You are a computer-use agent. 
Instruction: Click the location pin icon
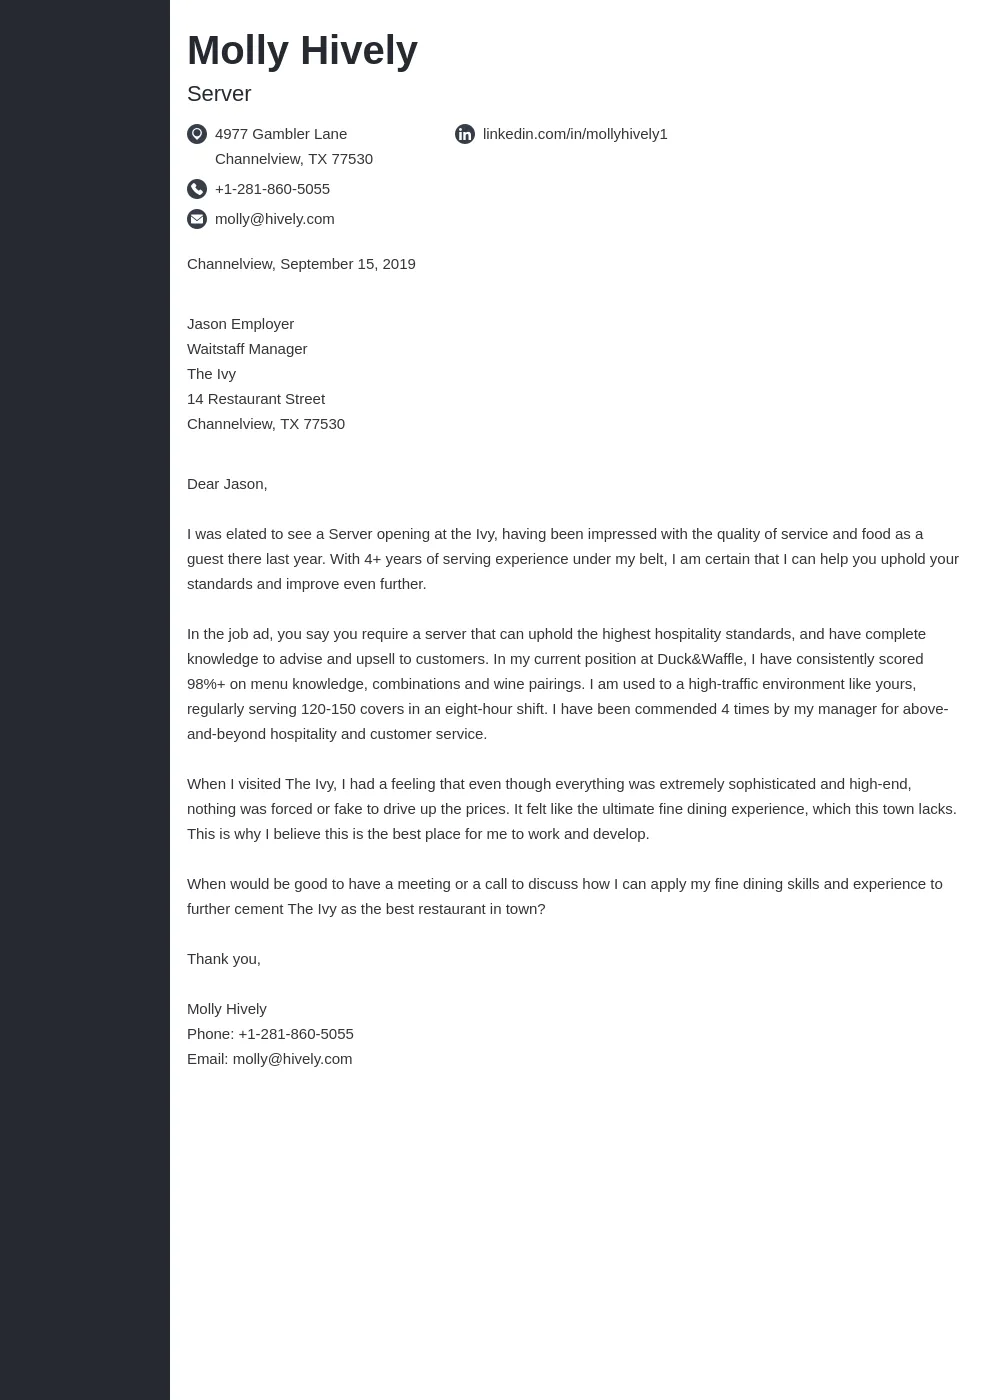point(197,134)
